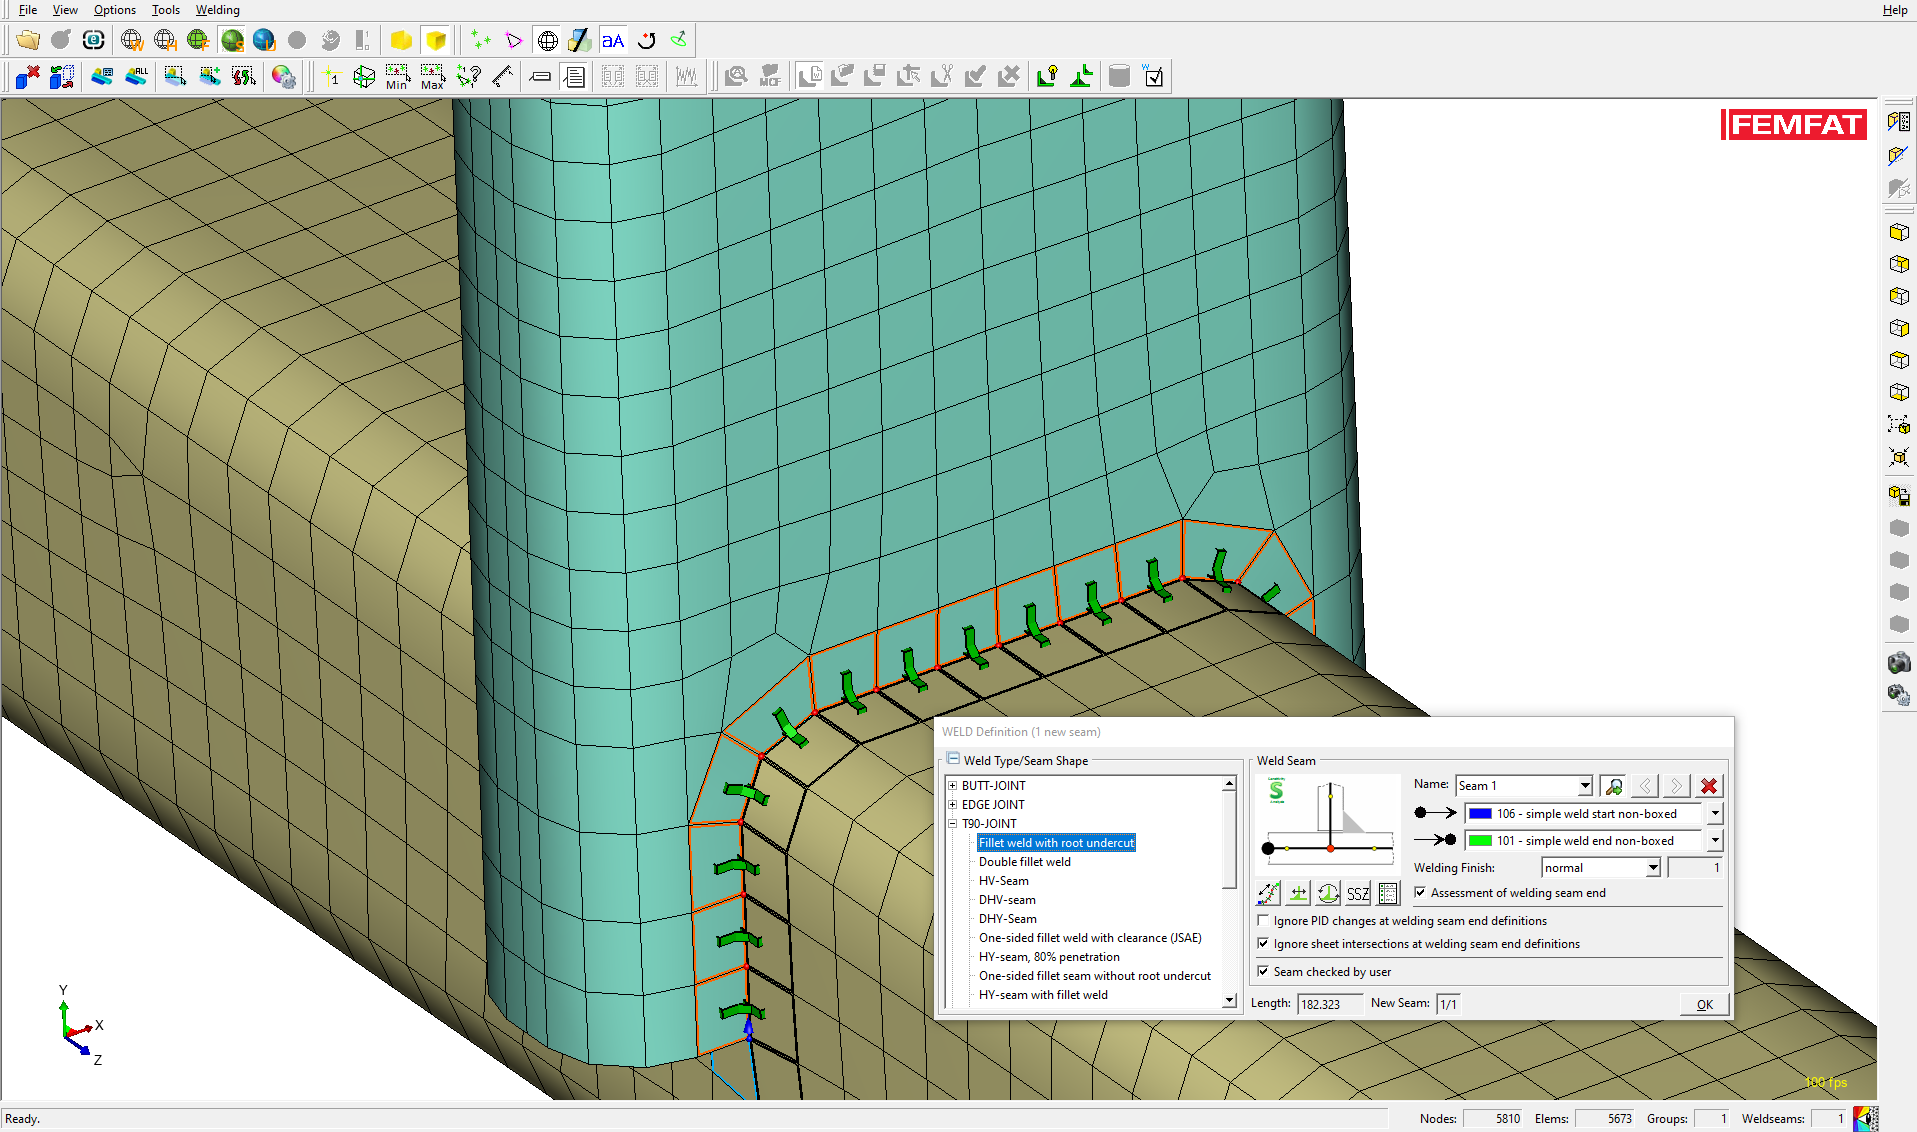Click the Max value toolbar icon

click(x=432, y=77)
